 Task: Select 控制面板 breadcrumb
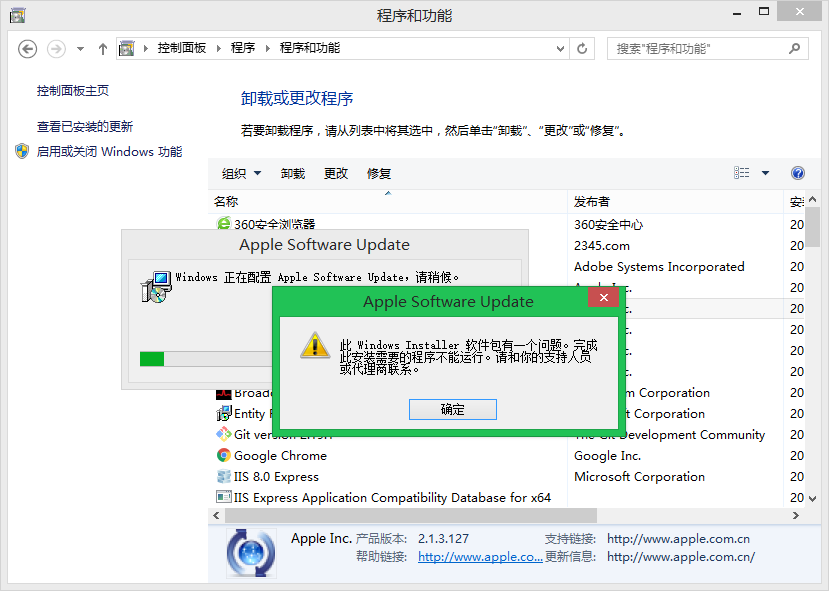coord(181,48)
